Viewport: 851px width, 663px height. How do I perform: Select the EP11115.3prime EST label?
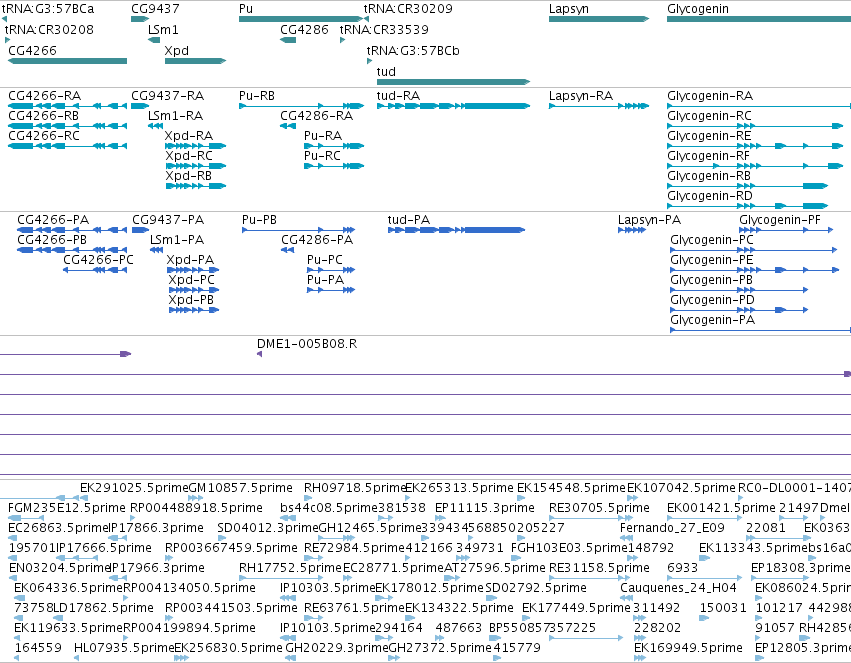485,508
